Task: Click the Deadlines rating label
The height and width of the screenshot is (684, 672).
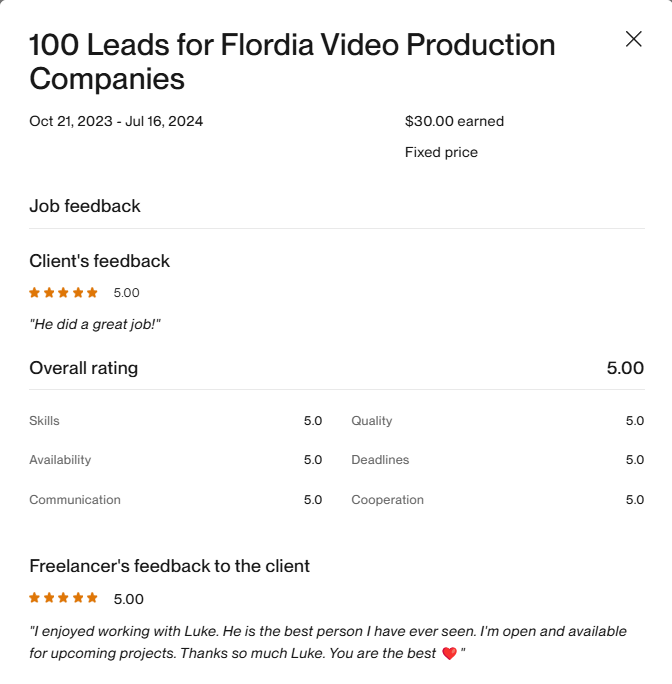Action: pyautogui.click(x=380, y=460)
